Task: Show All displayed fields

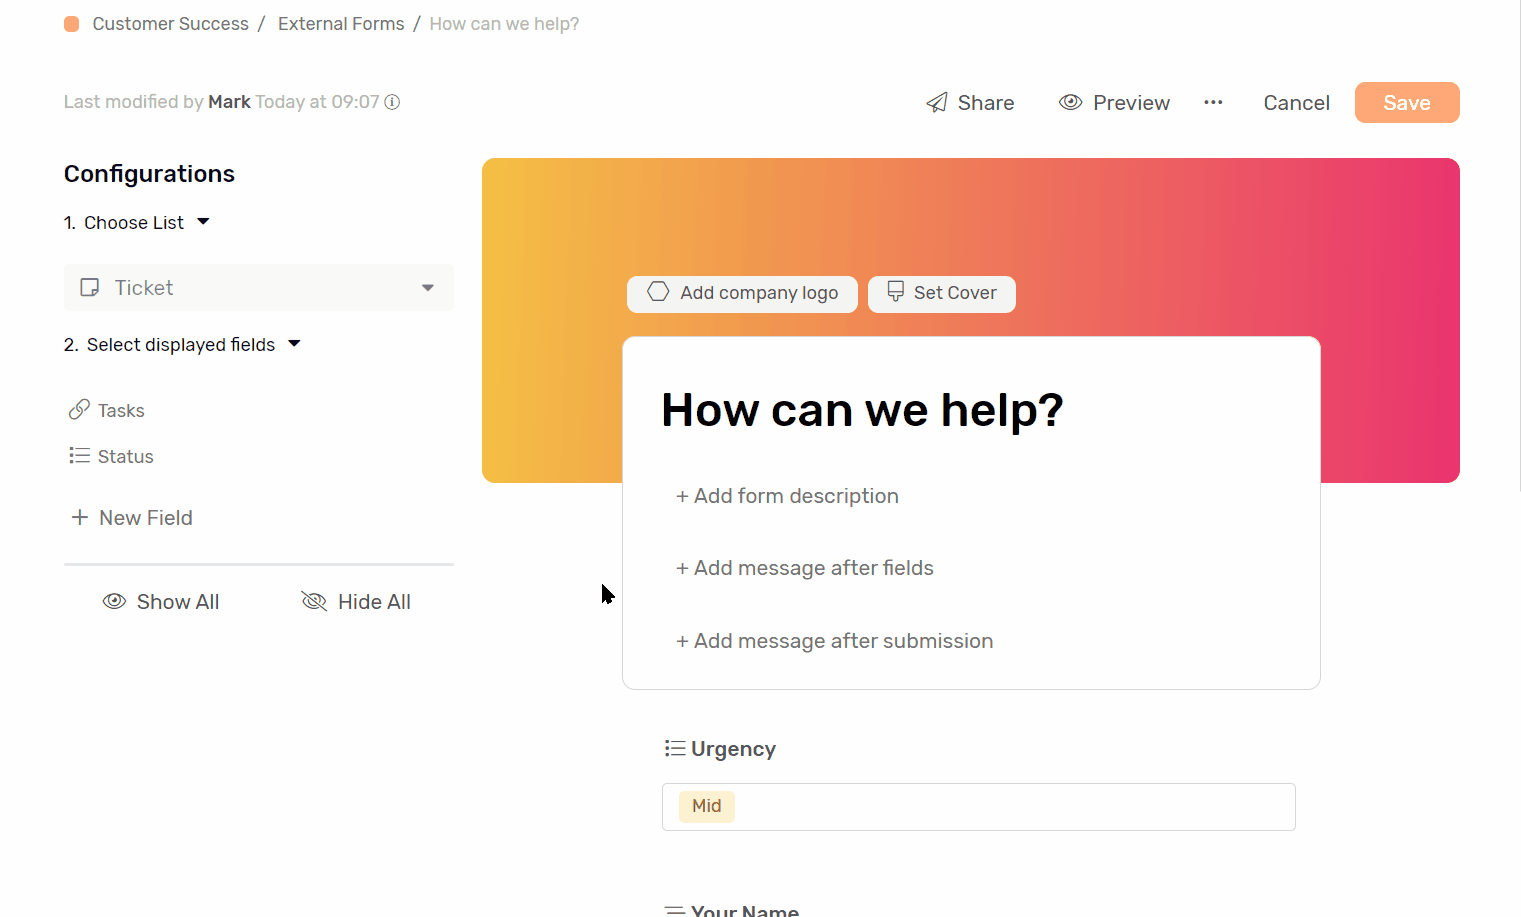Action: pos(161,601)
